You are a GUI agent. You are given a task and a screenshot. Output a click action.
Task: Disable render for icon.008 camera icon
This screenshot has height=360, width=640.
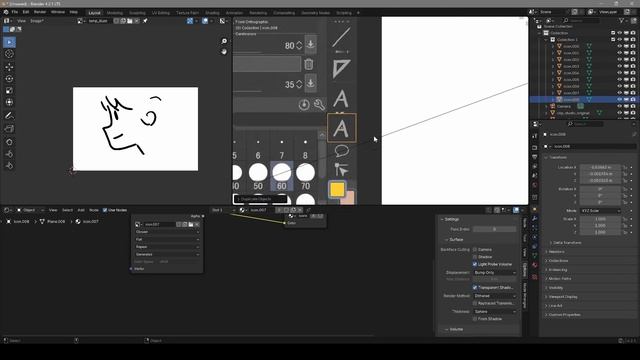[x=633, y=100]
